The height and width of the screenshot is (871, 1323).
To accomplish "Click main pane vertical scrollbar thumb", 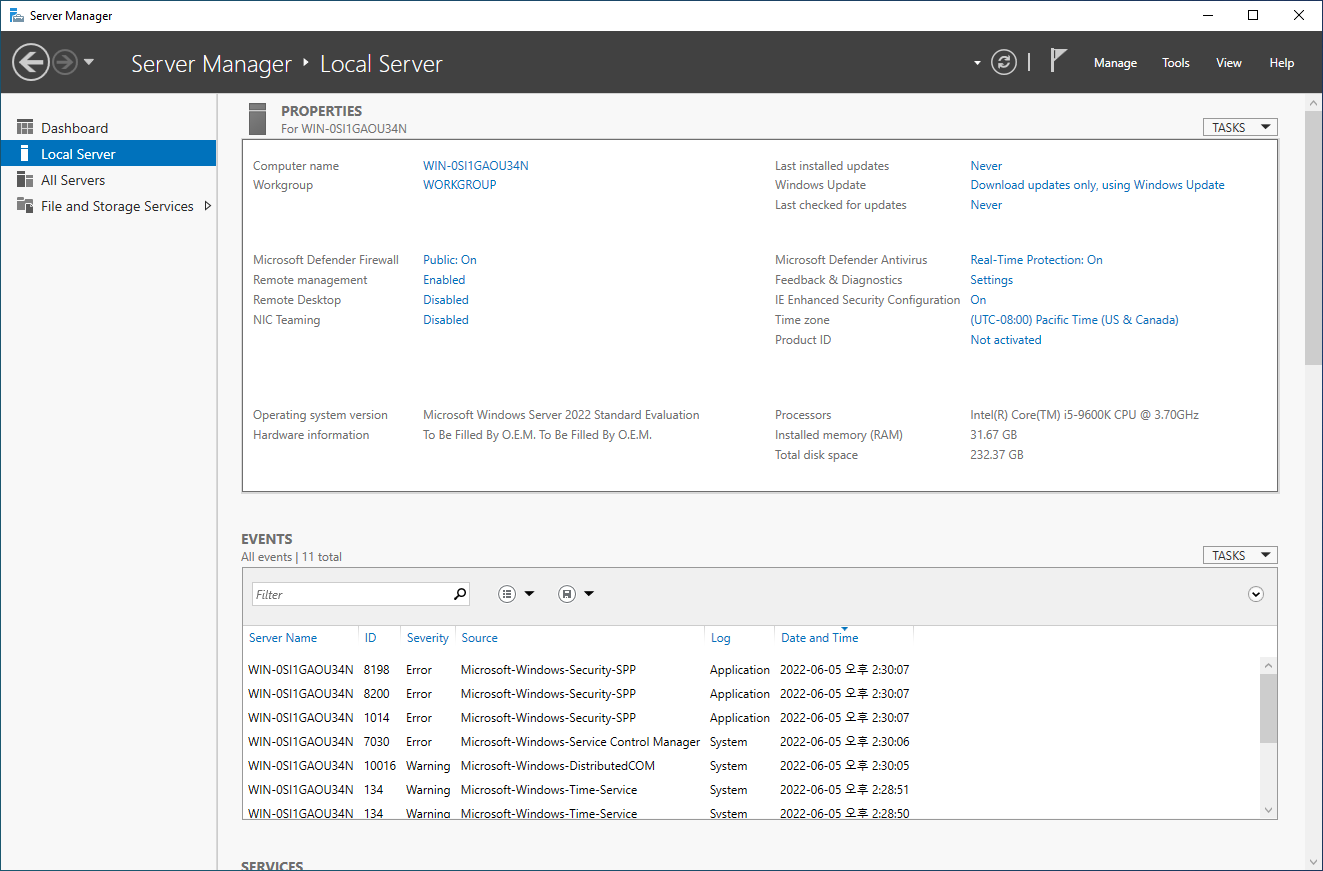I will [1314, 240].
